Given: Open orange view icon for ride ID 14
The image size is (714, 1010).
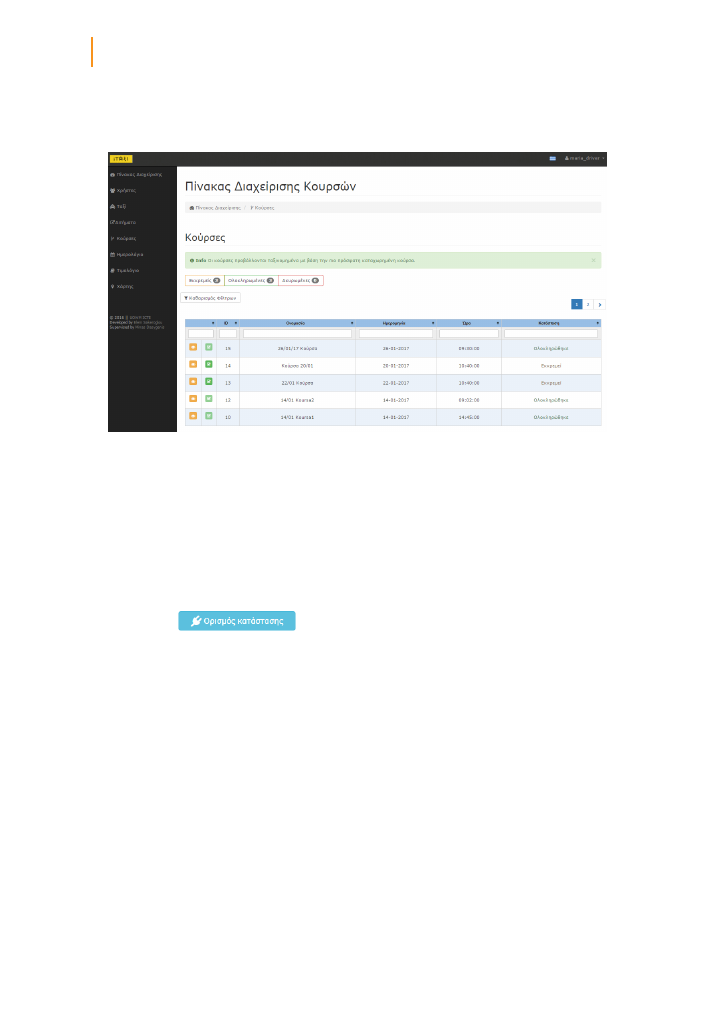Looking at the screenshot, I should click(193, 365).
